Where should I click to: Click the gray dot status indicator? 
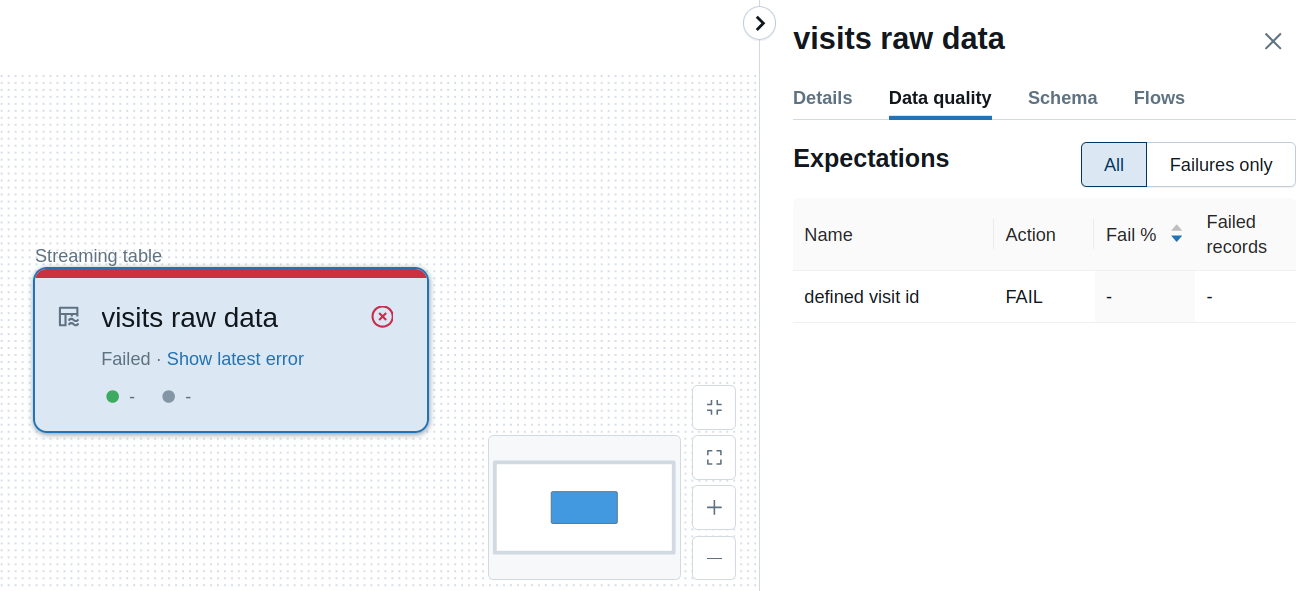coord(169,397)
